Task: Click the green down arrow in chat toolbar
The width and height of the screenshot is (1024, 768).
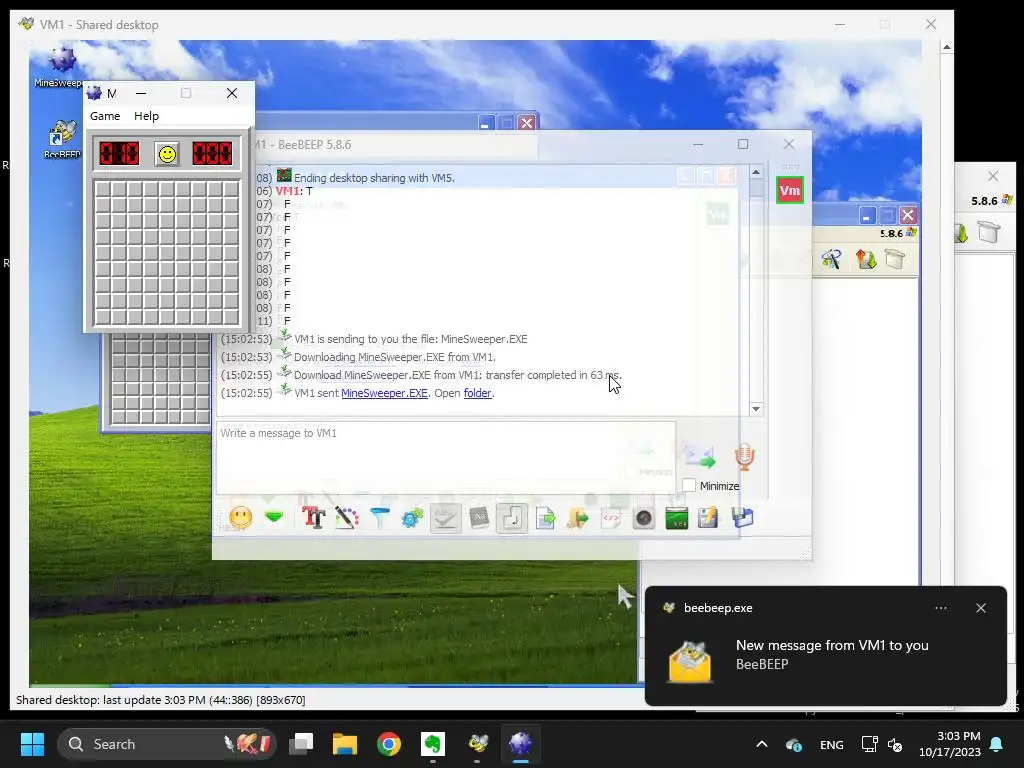Action: (x=274, y=518)
